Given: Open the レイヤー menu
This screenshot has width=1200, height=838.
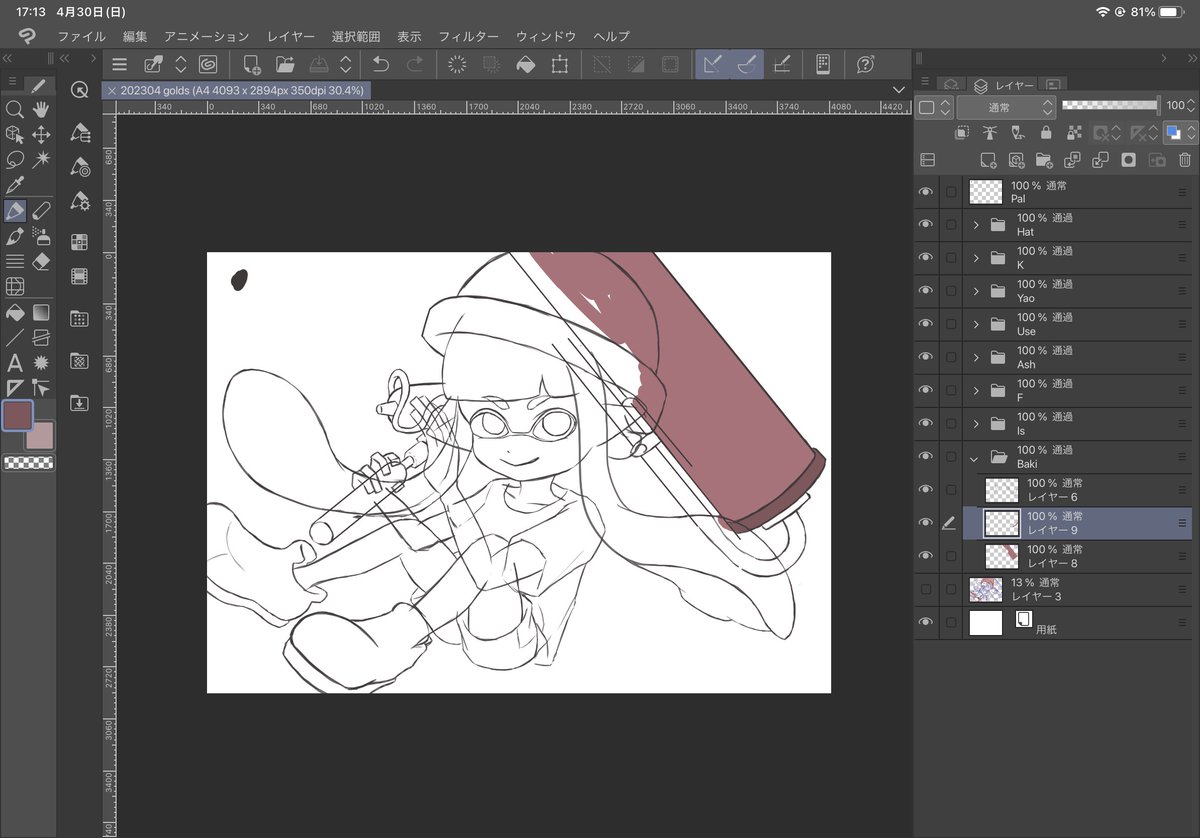Looking at the screenshot, I should pyautogui.click(x=291, y=36).
